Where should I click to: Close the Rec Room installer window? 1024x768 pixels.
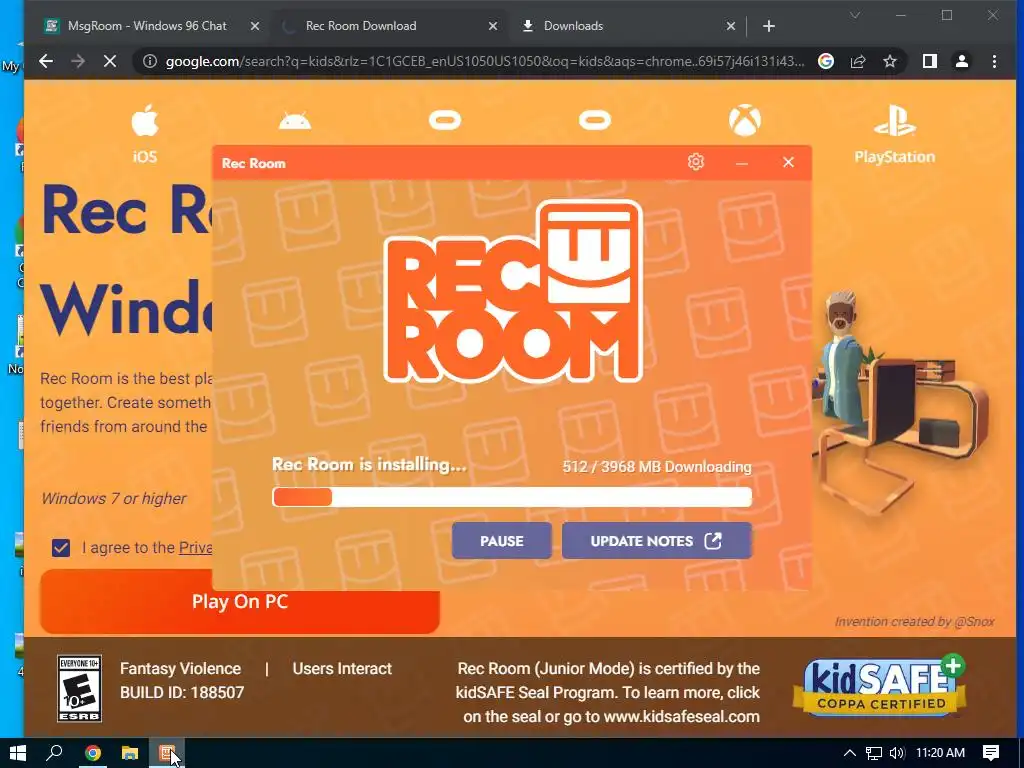coord(788,162)
